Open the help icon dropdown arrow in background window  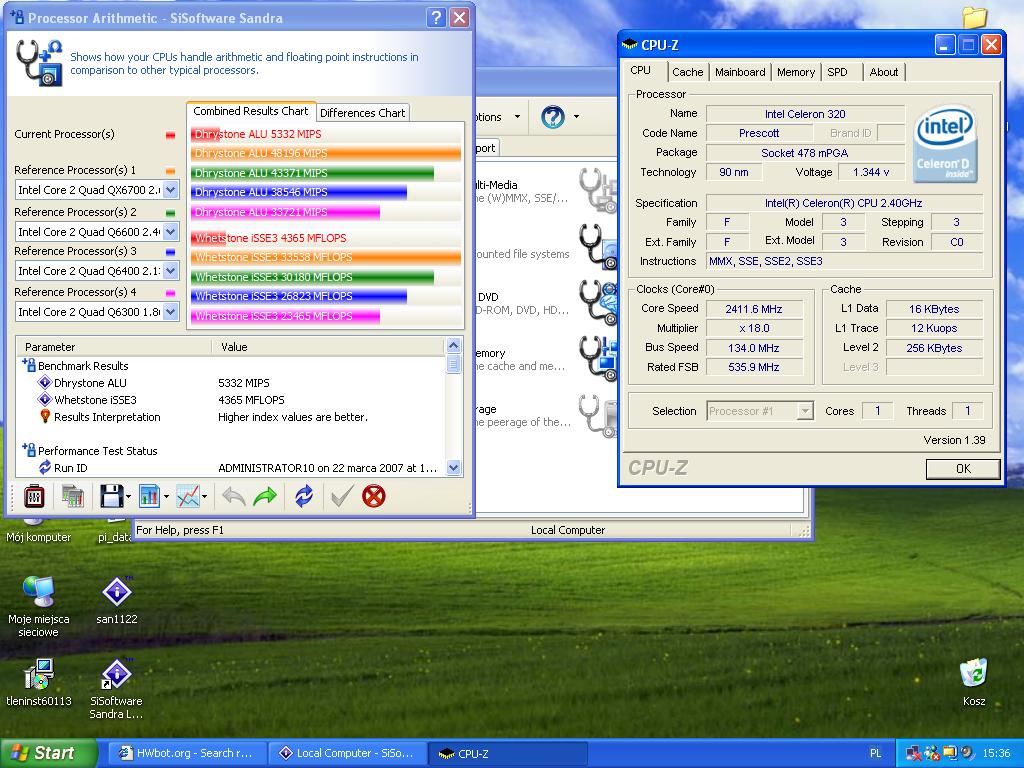pos(576,117)
